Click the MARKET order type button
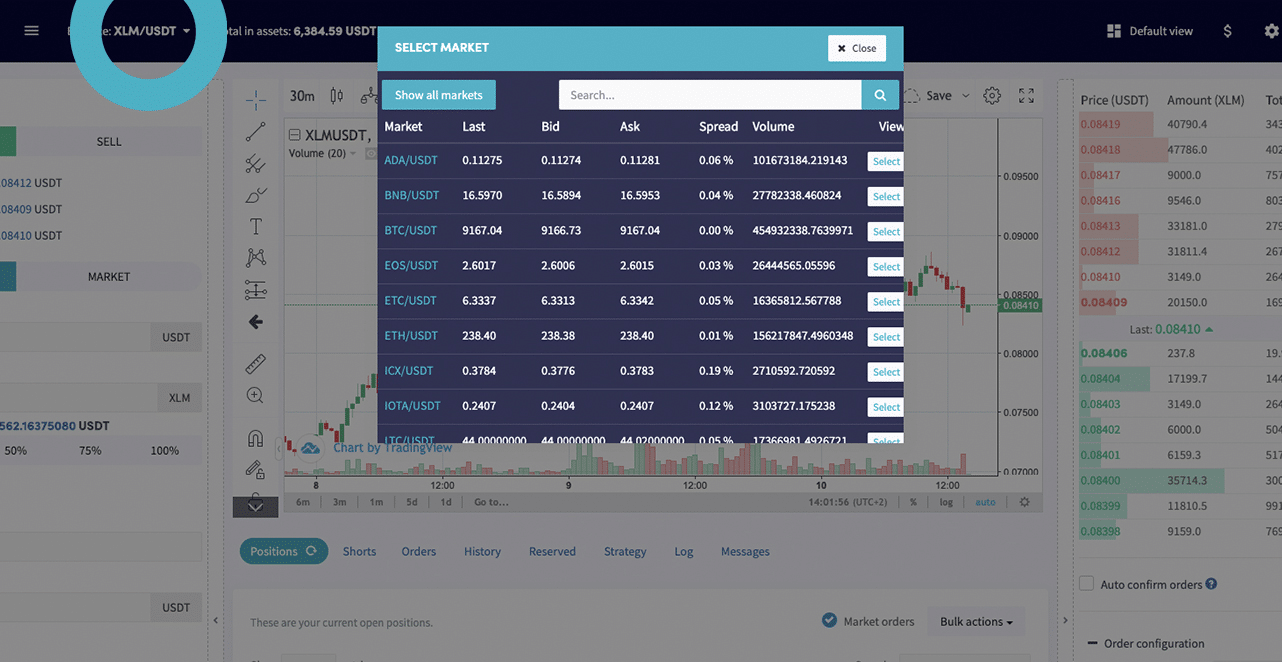 (x=109, y=277)
